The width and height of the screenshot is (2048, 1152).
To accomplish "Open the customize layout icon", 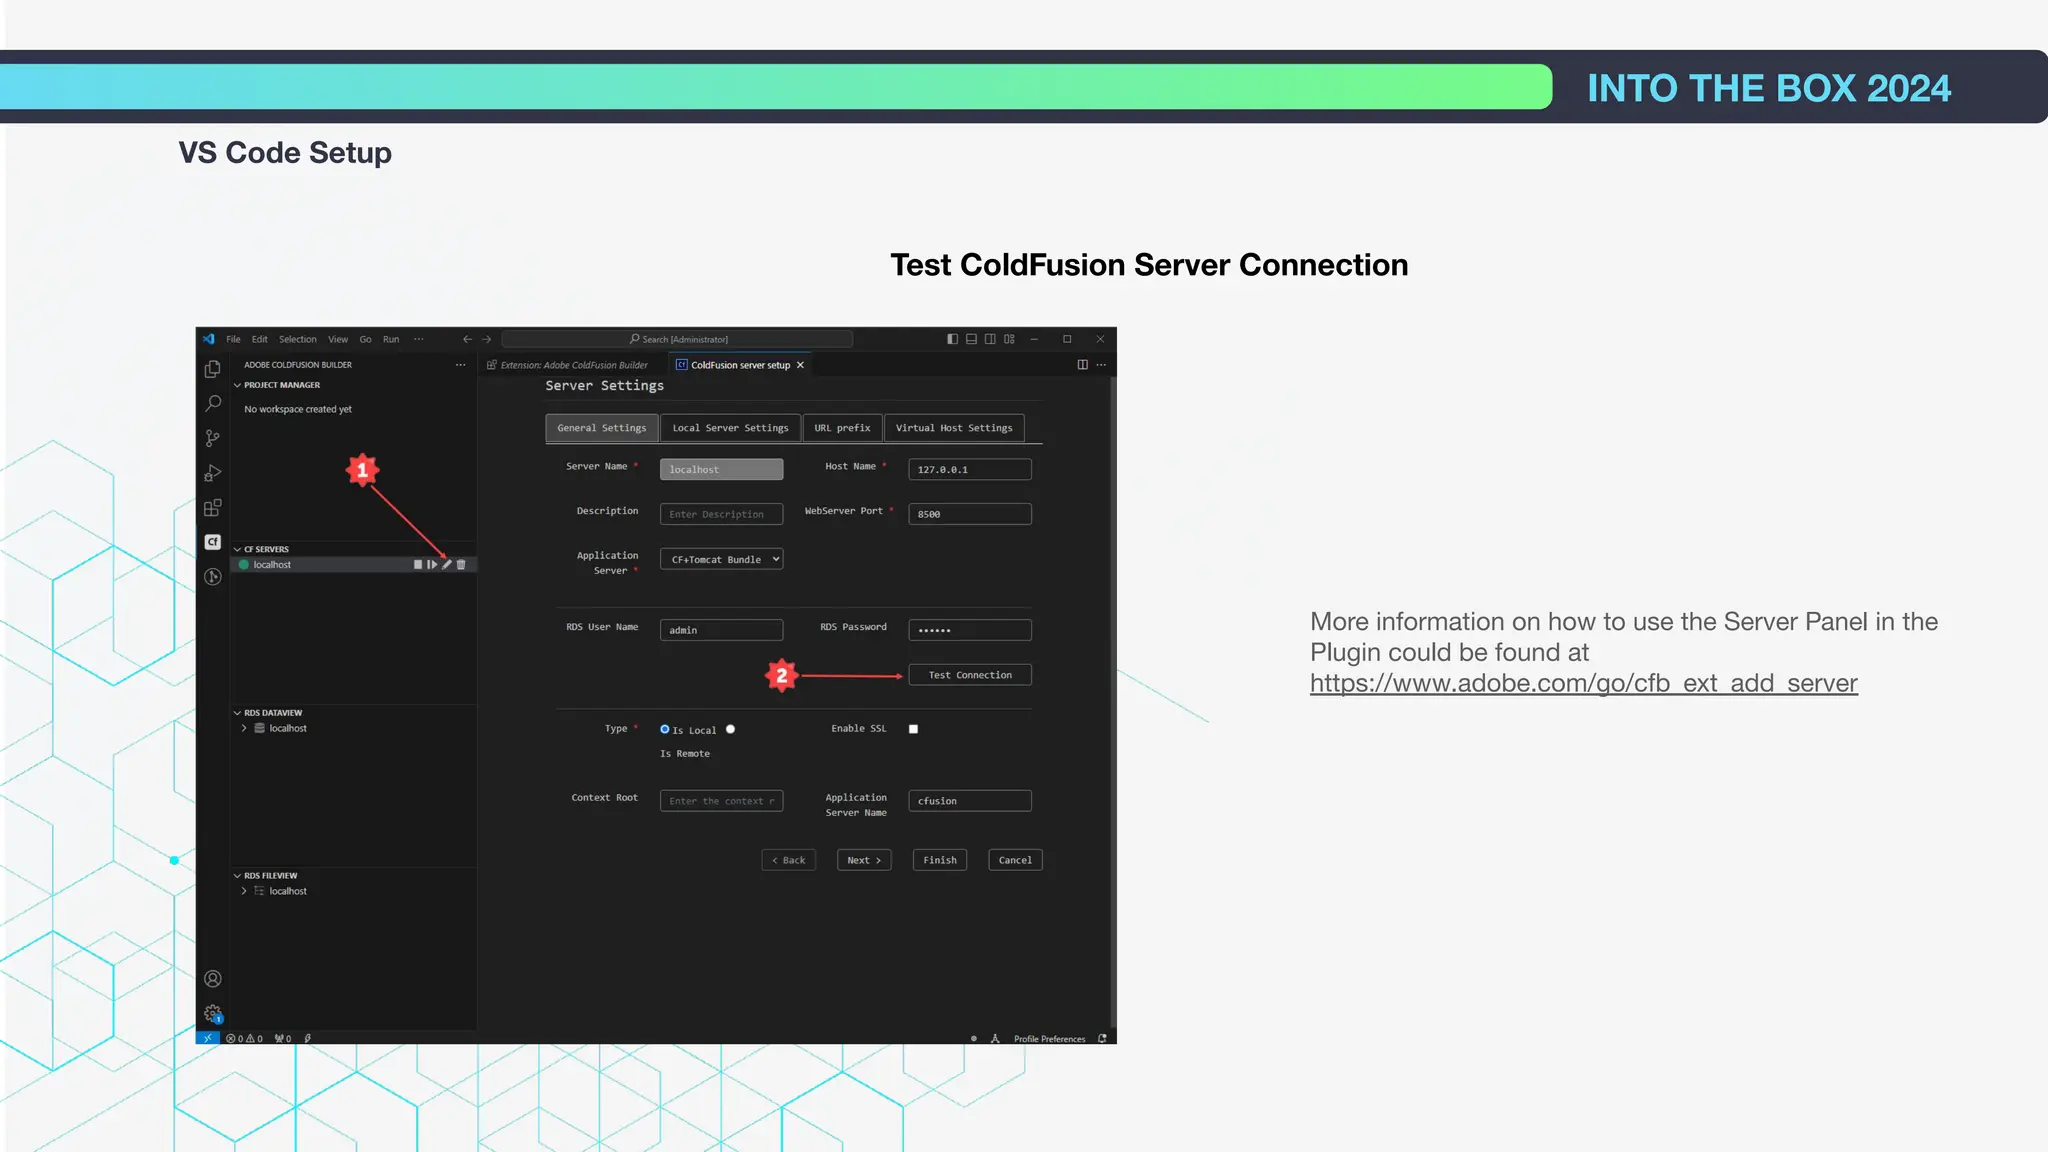I will coord(1009,339).
